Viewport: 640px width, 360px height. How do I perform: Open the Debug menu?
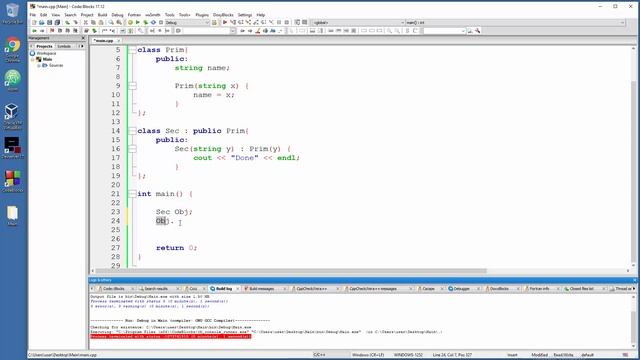117,15
